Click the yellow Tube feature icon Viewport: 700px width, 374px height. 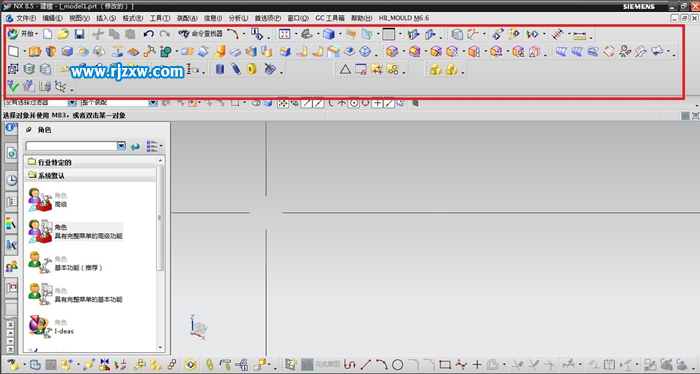pos(252,69)
